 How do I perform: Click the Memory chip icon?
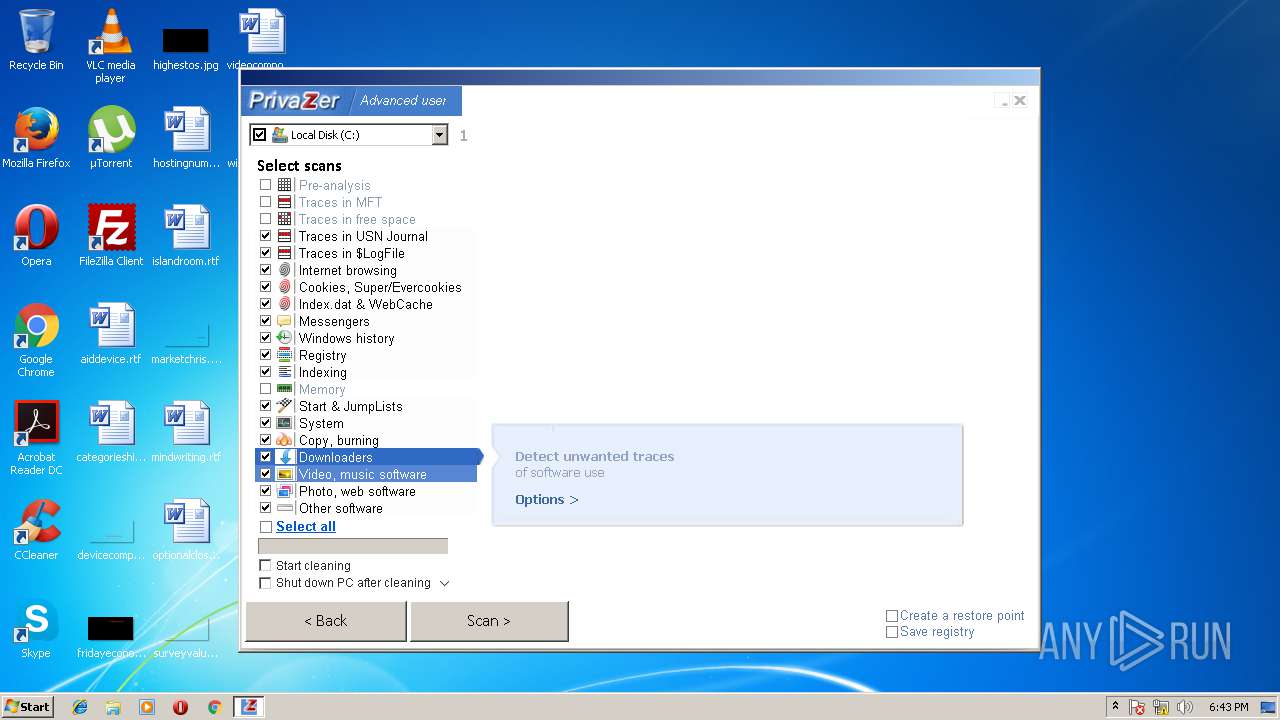tap(285, 389)
